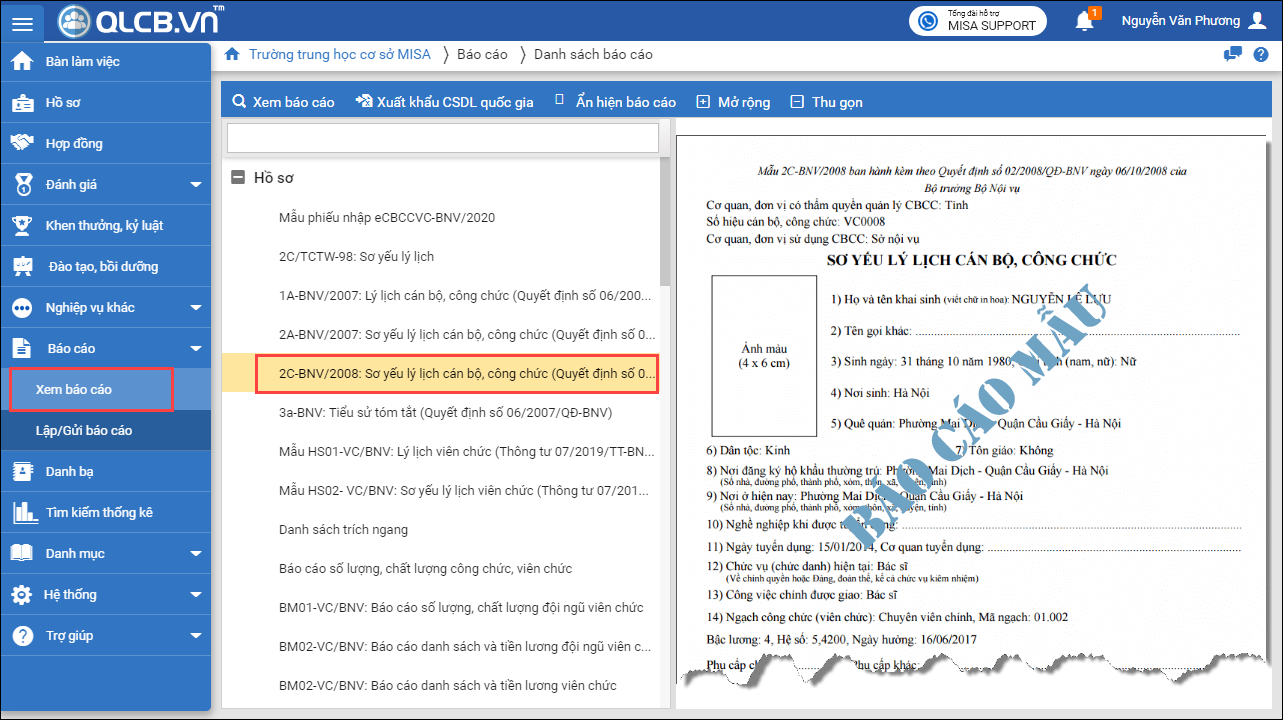Expand the Danh mục sidebar menu
1283x720 pixels.
click(x=196, y=554)
